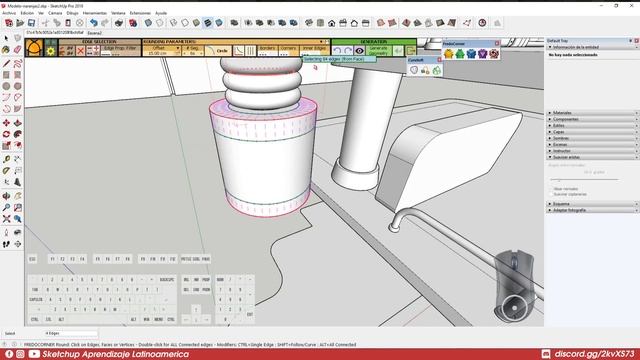This screenshot has height=360, width=640.
Task: Expand the Componentes panel
Action: 593,119
